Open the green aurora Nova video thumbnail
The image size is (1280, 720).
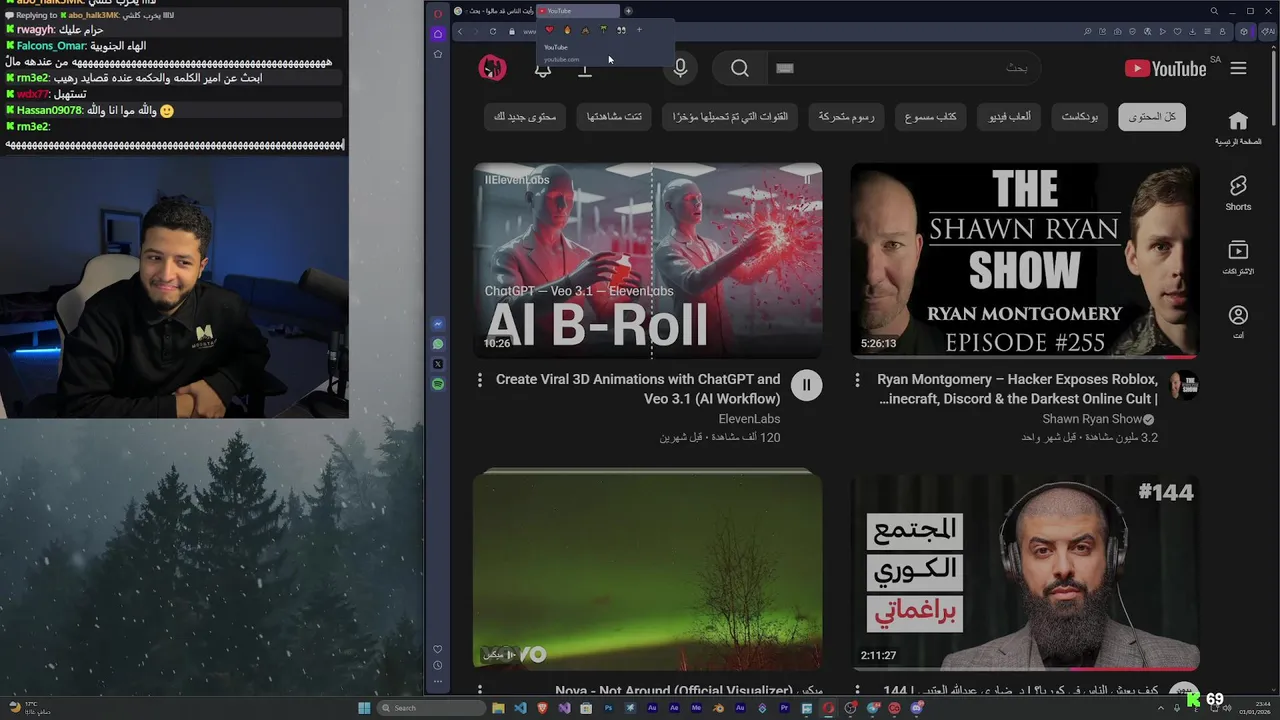[648, 570]
